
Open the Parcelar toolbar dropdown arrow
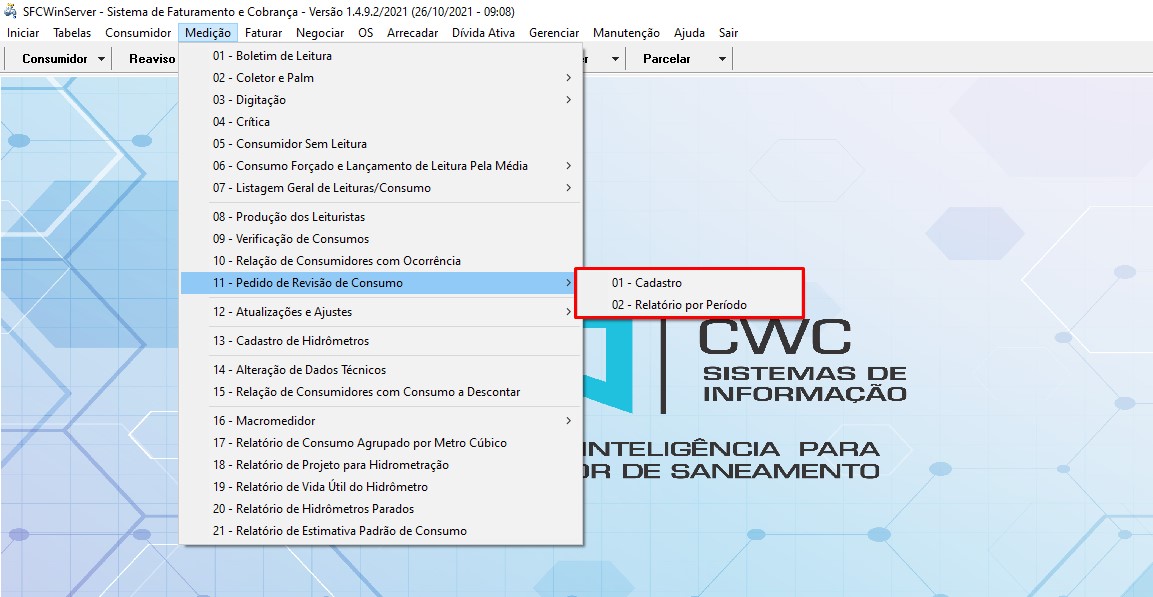pos(722,59)
